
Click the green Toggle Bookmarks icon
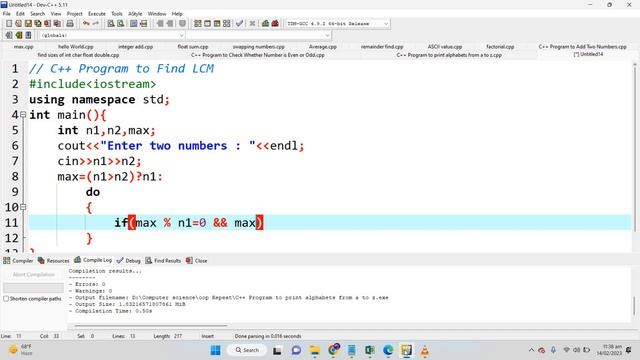(19, 35)
